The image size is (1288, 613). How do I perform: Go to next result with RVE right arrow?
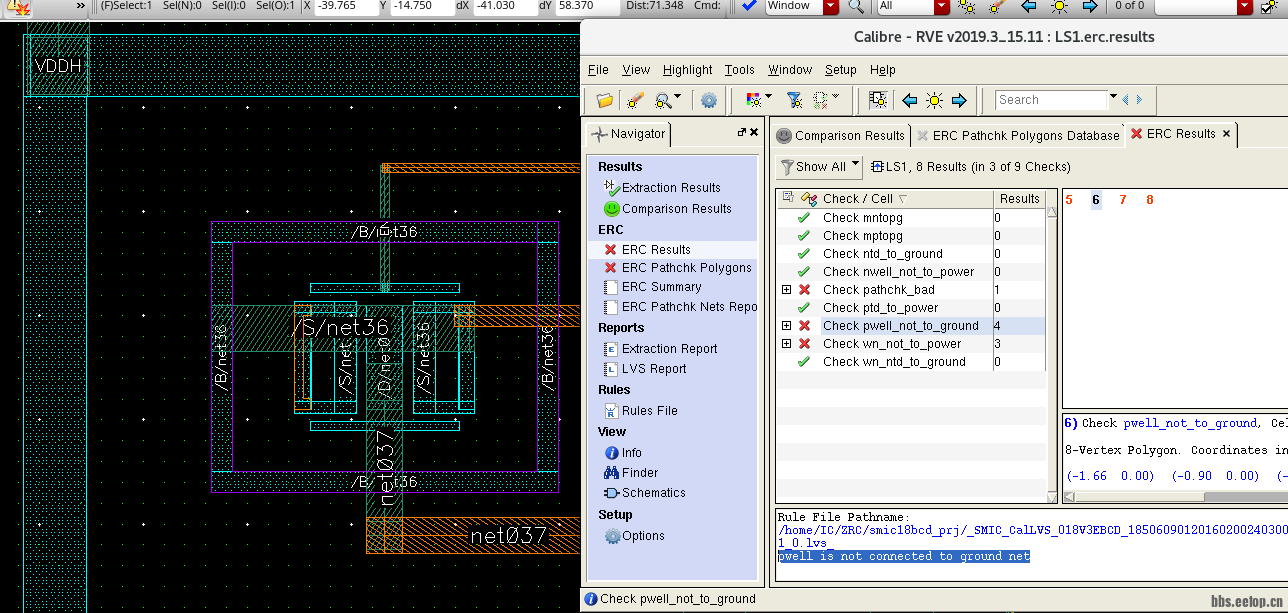pyautogui.click(x=959, y=100)
